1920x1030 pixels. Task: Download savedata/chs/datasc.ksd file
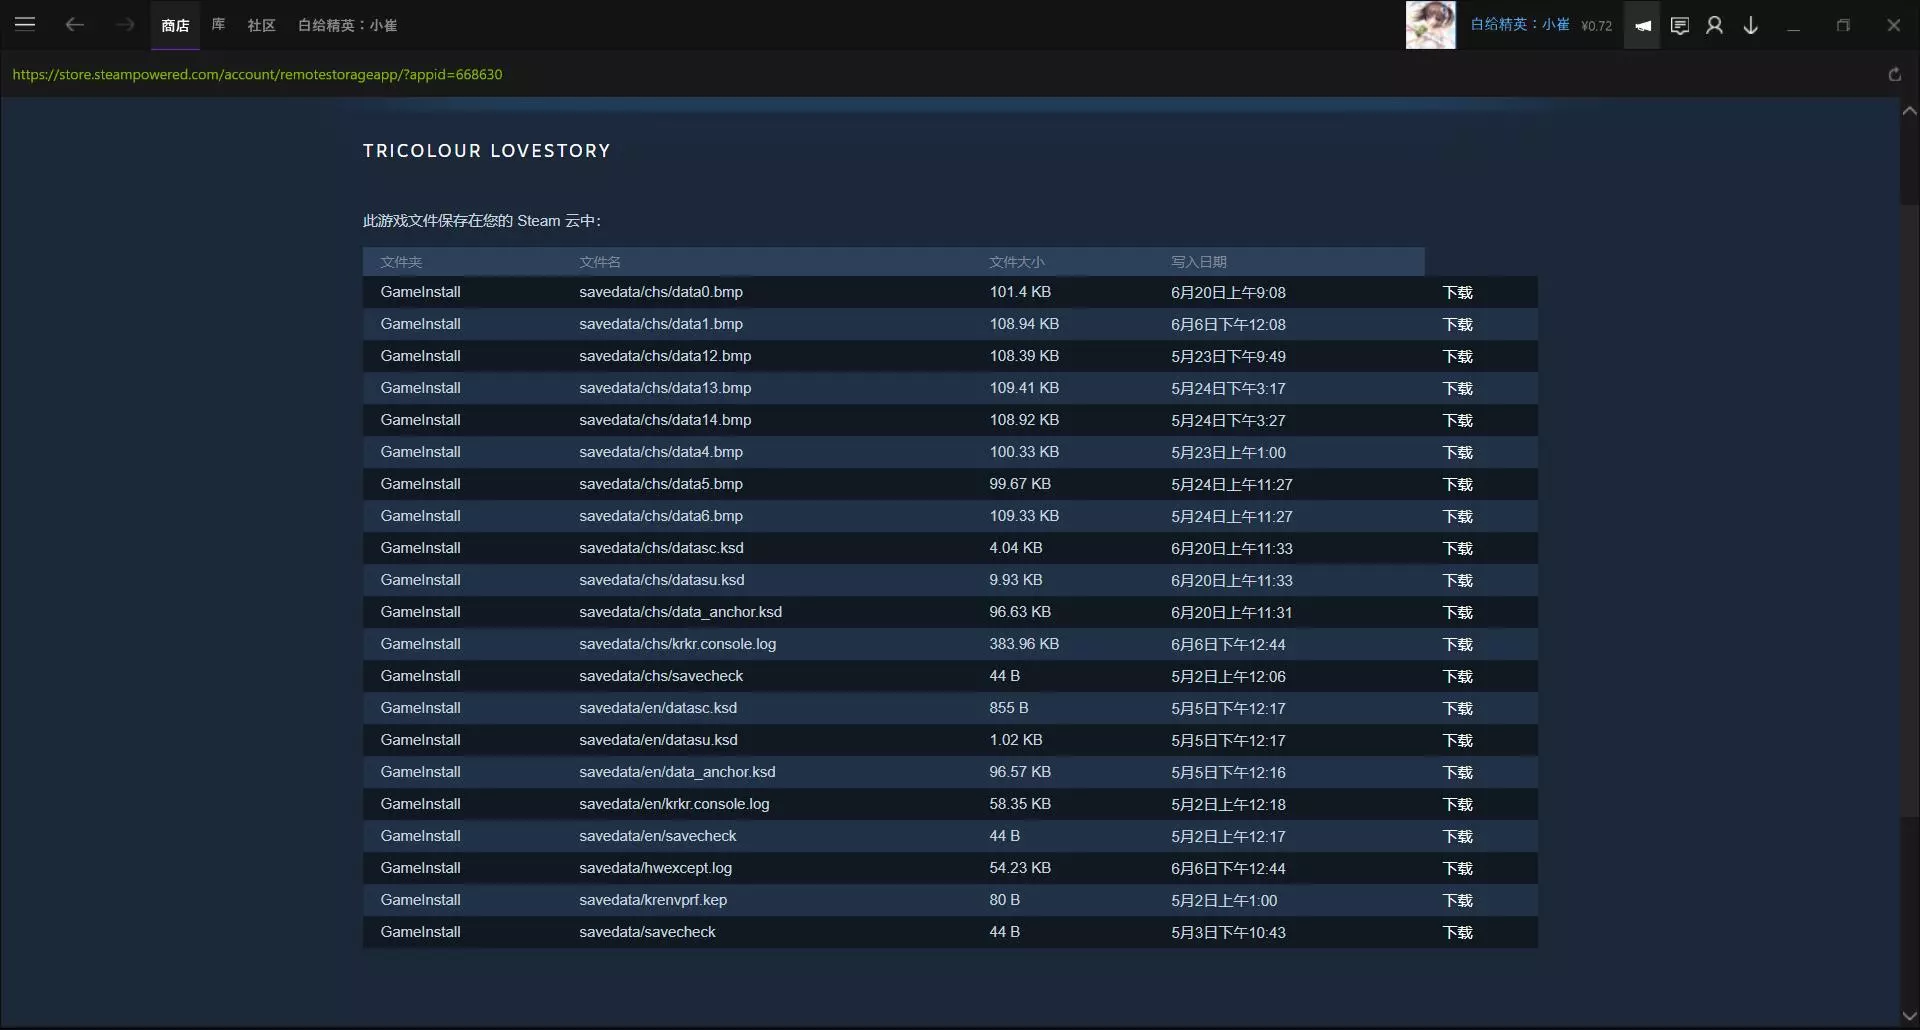click(1458, 548)
